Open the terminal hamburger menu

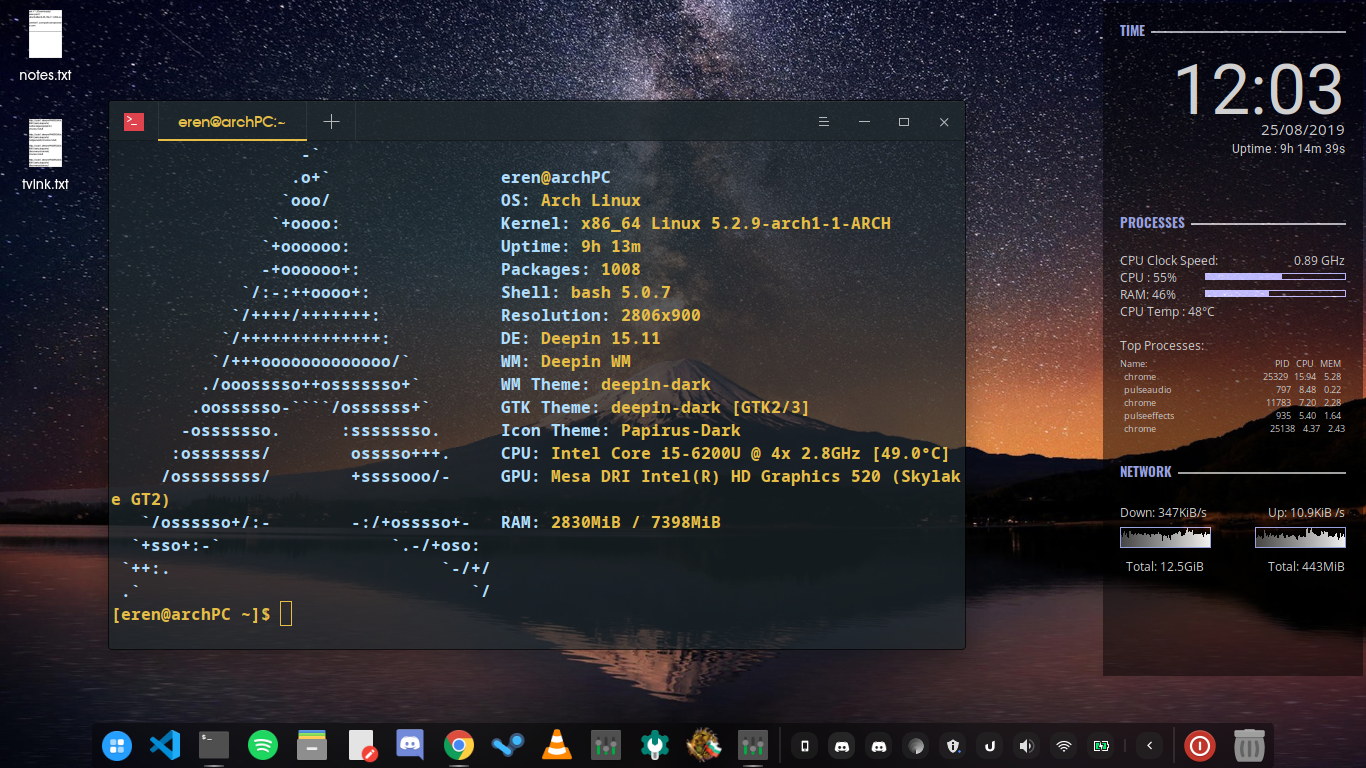click(x=824, y=122)
